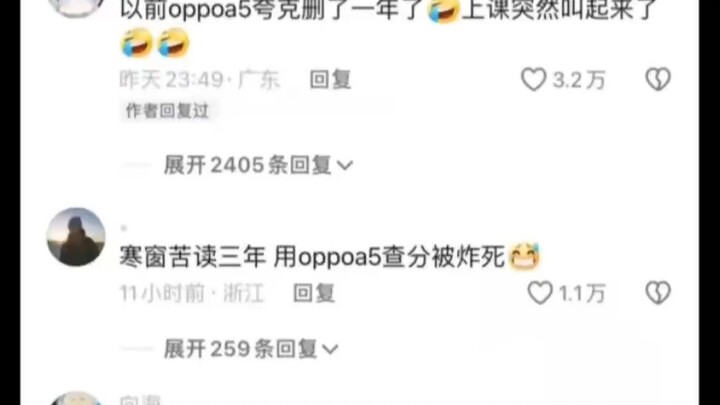Open the top commenter's avatar
This screenshot has height=405, width=720.
click(x=76, y=8)
